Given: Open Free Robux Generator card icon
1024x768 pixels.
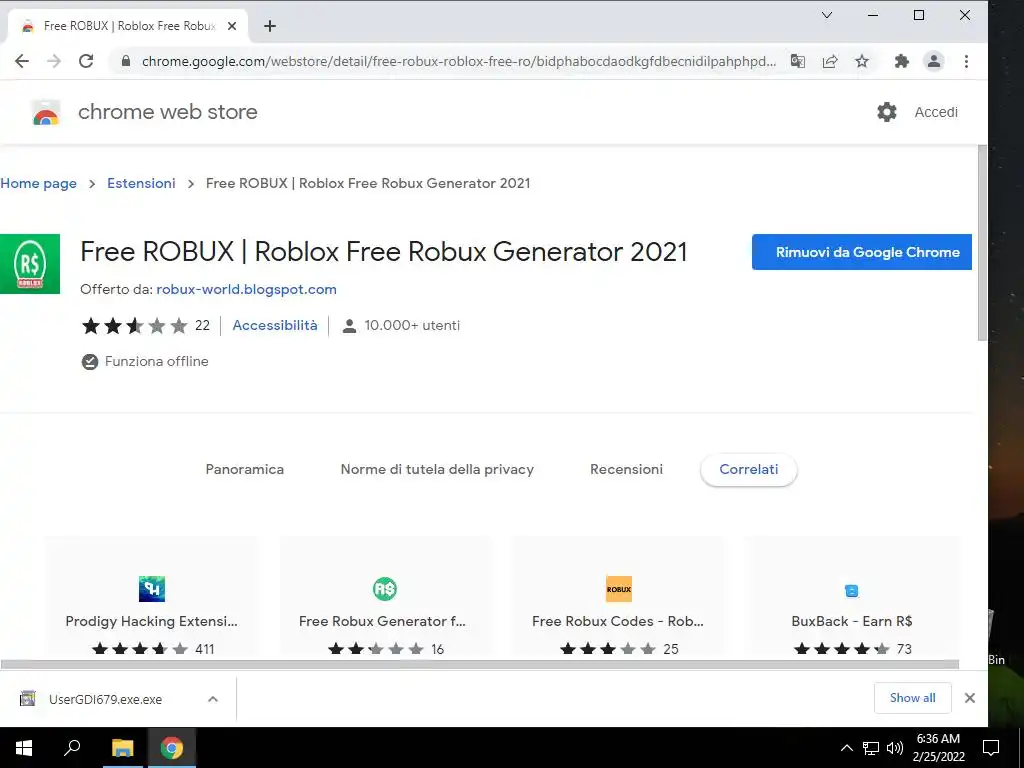Looking at the screenshot, I should click(x=385, y=589).
